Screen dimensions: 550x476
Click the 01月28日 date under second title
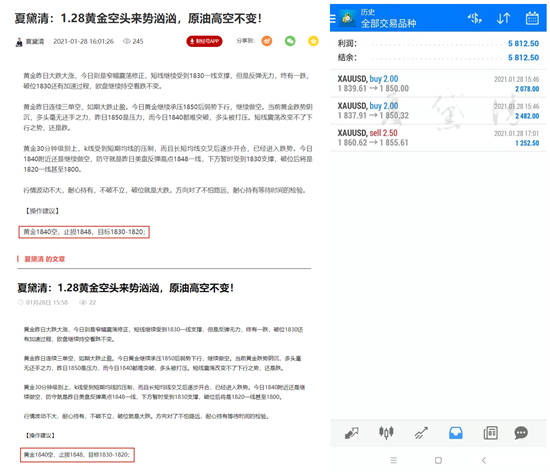[47, 302]
